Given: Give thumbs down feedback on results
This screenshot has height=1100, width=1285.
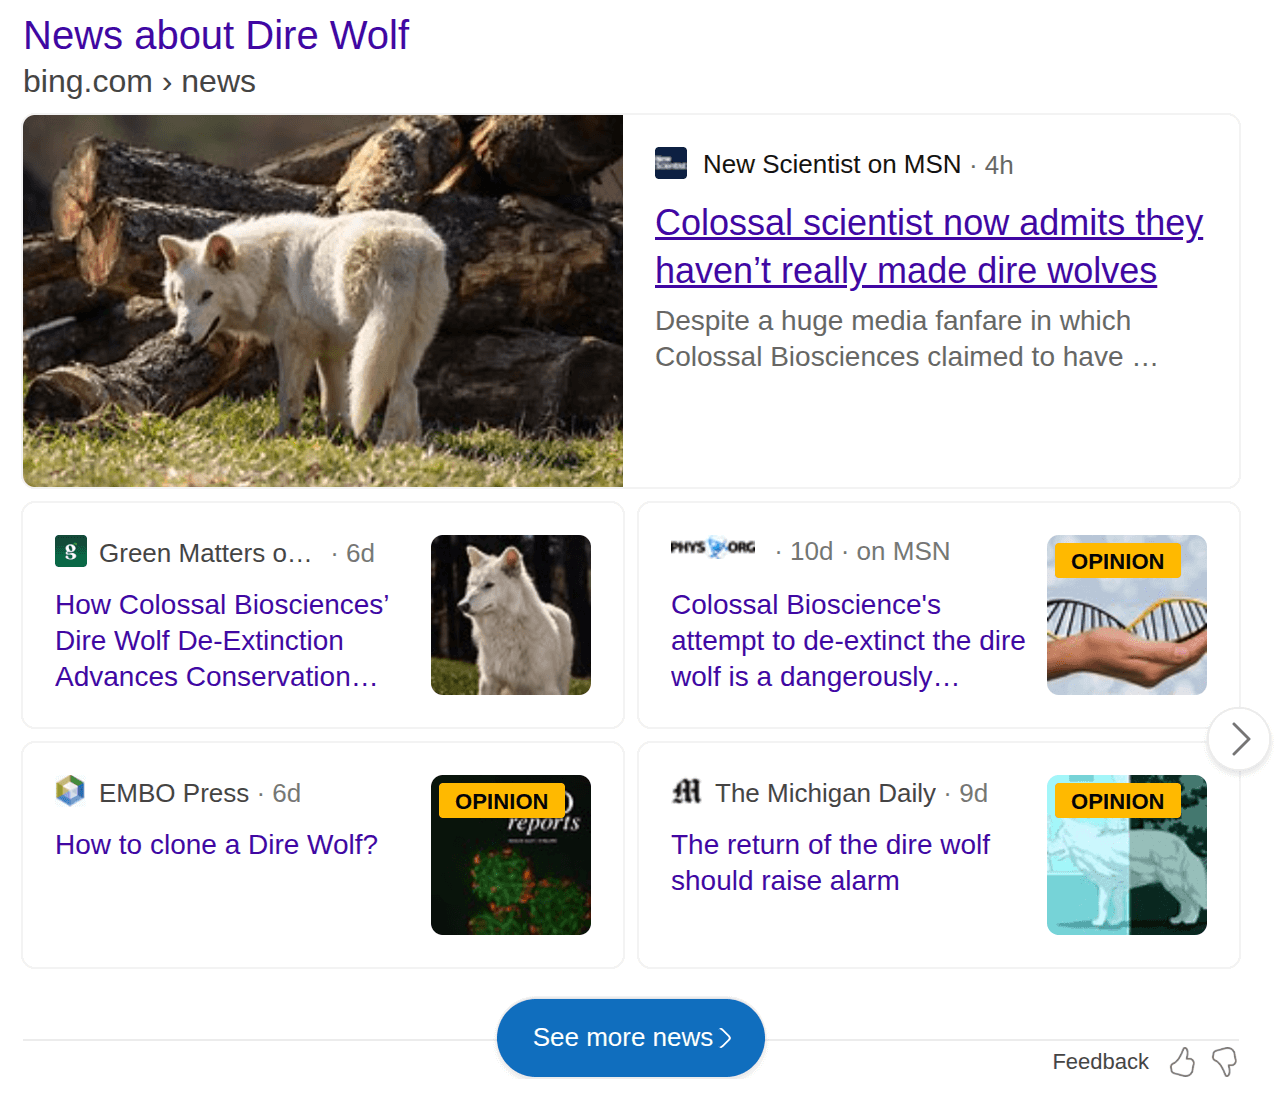Looking at the screenshot, I should (x=1225, y=1062).
